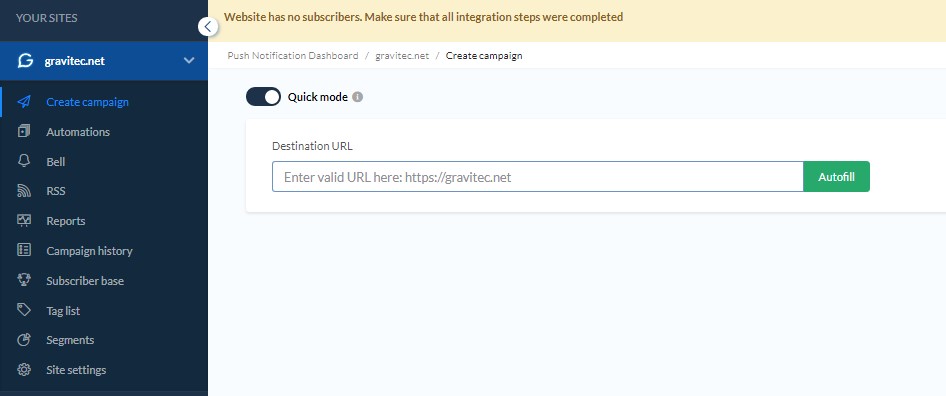Viewport: 946px width, 396px height.
Task: Toggle the Quick mode switch
Action: coord(264,97)
